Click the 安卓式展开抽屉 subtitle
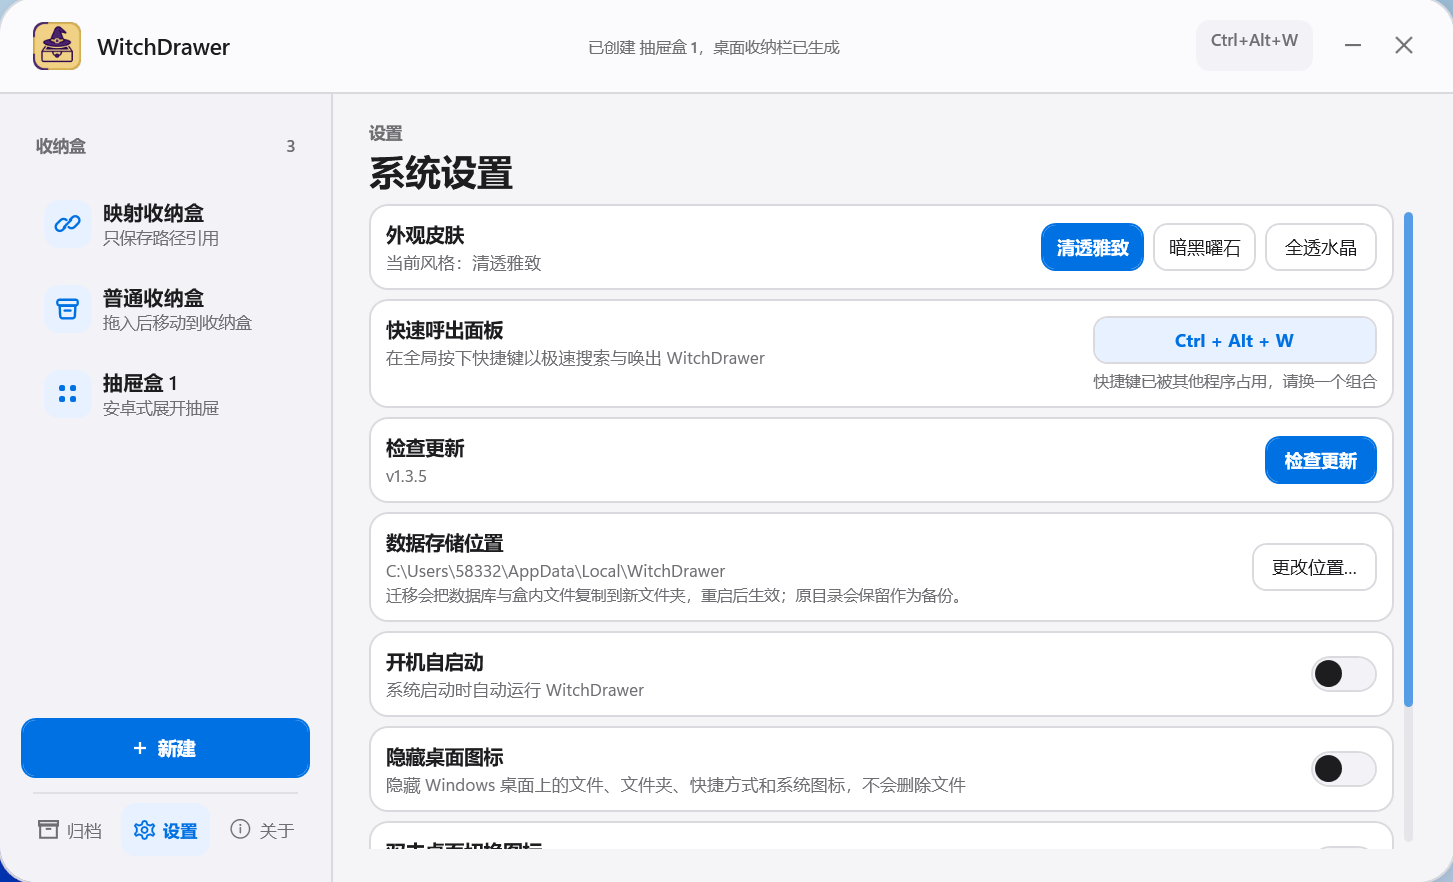 click(160, 408)
